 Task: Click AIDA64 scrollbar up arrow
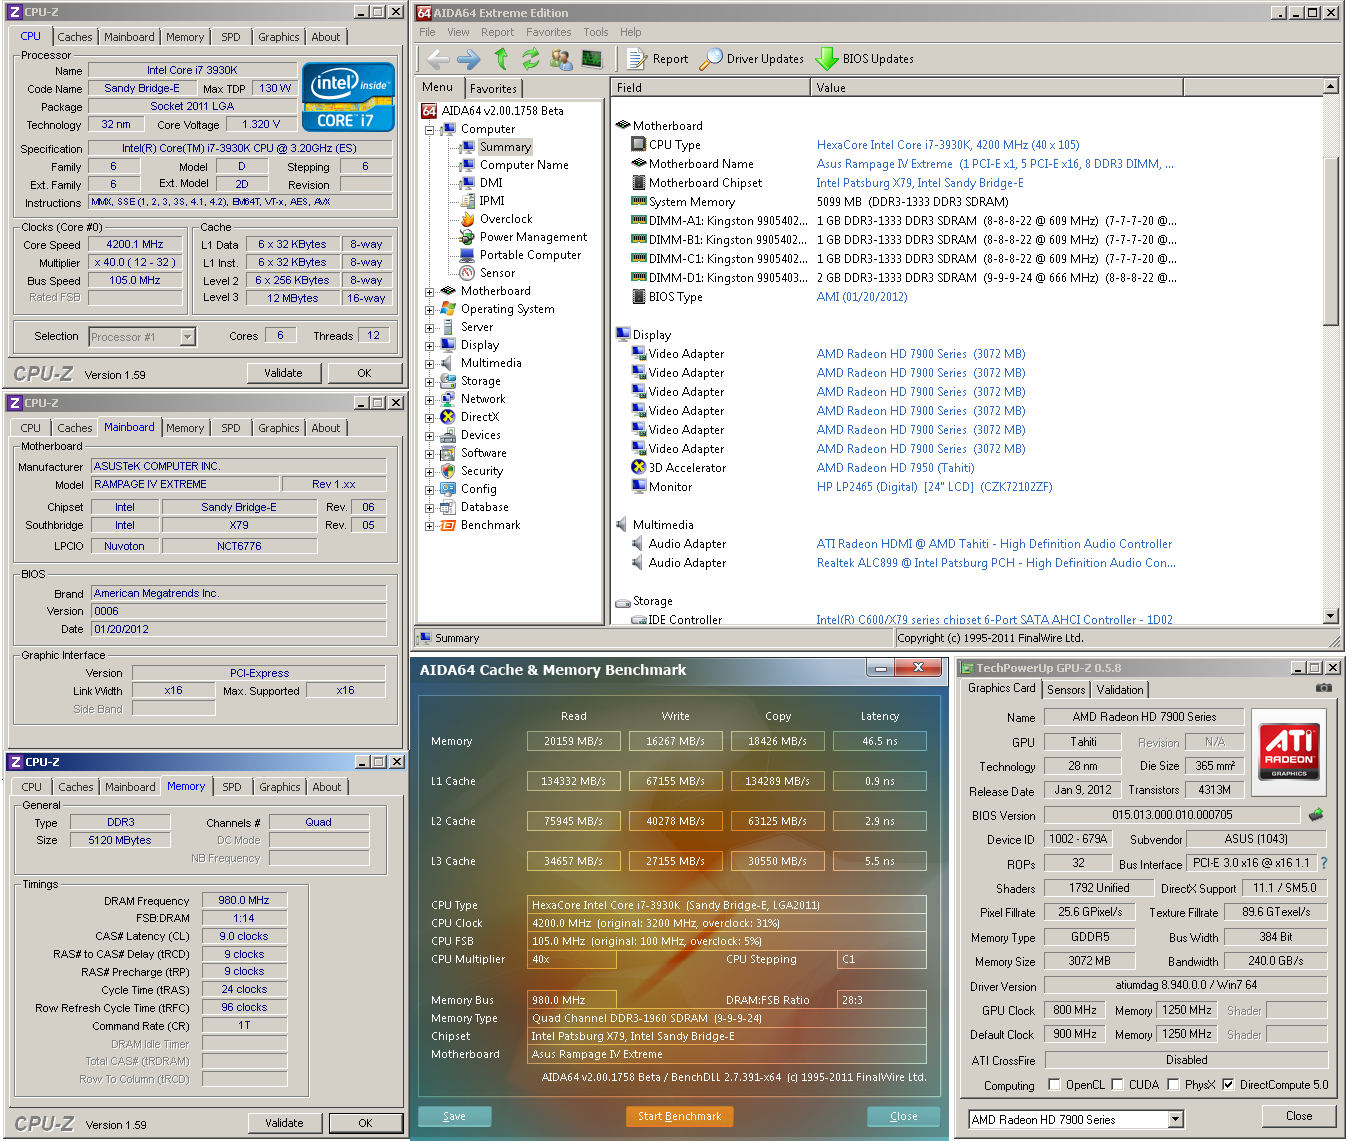[1330, 87]
